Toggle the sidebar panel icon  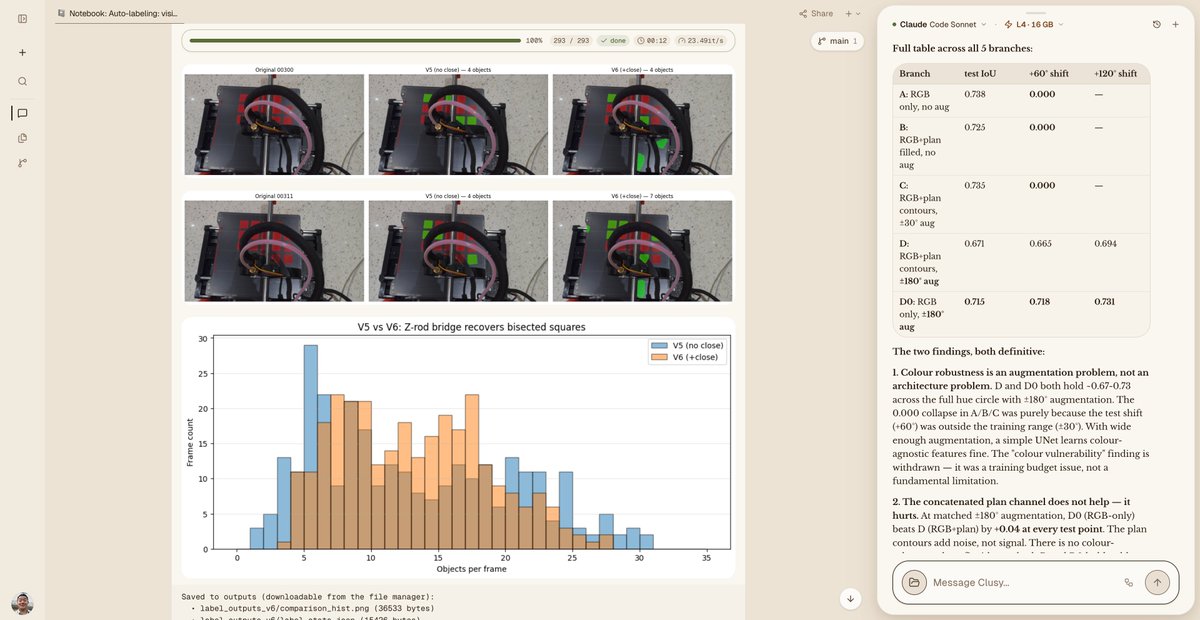tap(22, 18)
